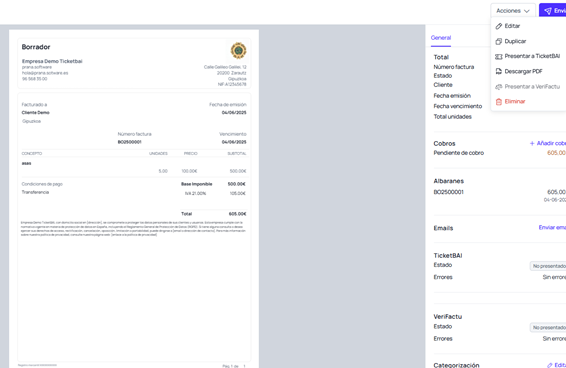The width and height of the screenshot is (566, 368).
Task: Click the plus icon beside Añadir cobro
Action: 532,143
